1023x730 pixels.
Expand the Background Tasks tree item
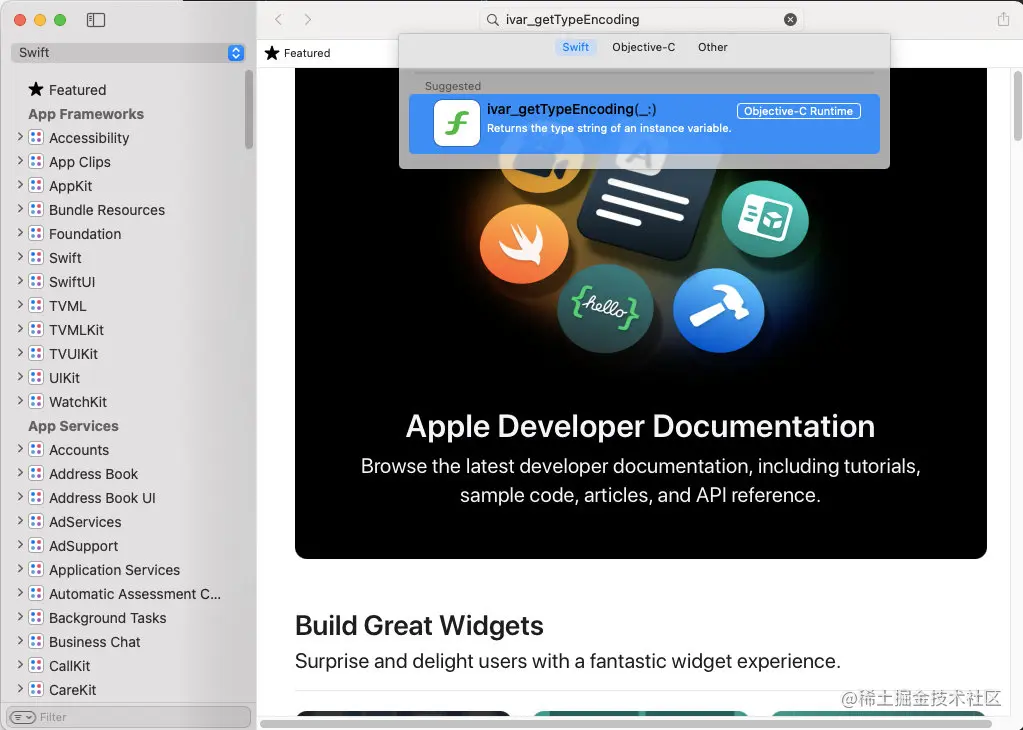(20, 617)
